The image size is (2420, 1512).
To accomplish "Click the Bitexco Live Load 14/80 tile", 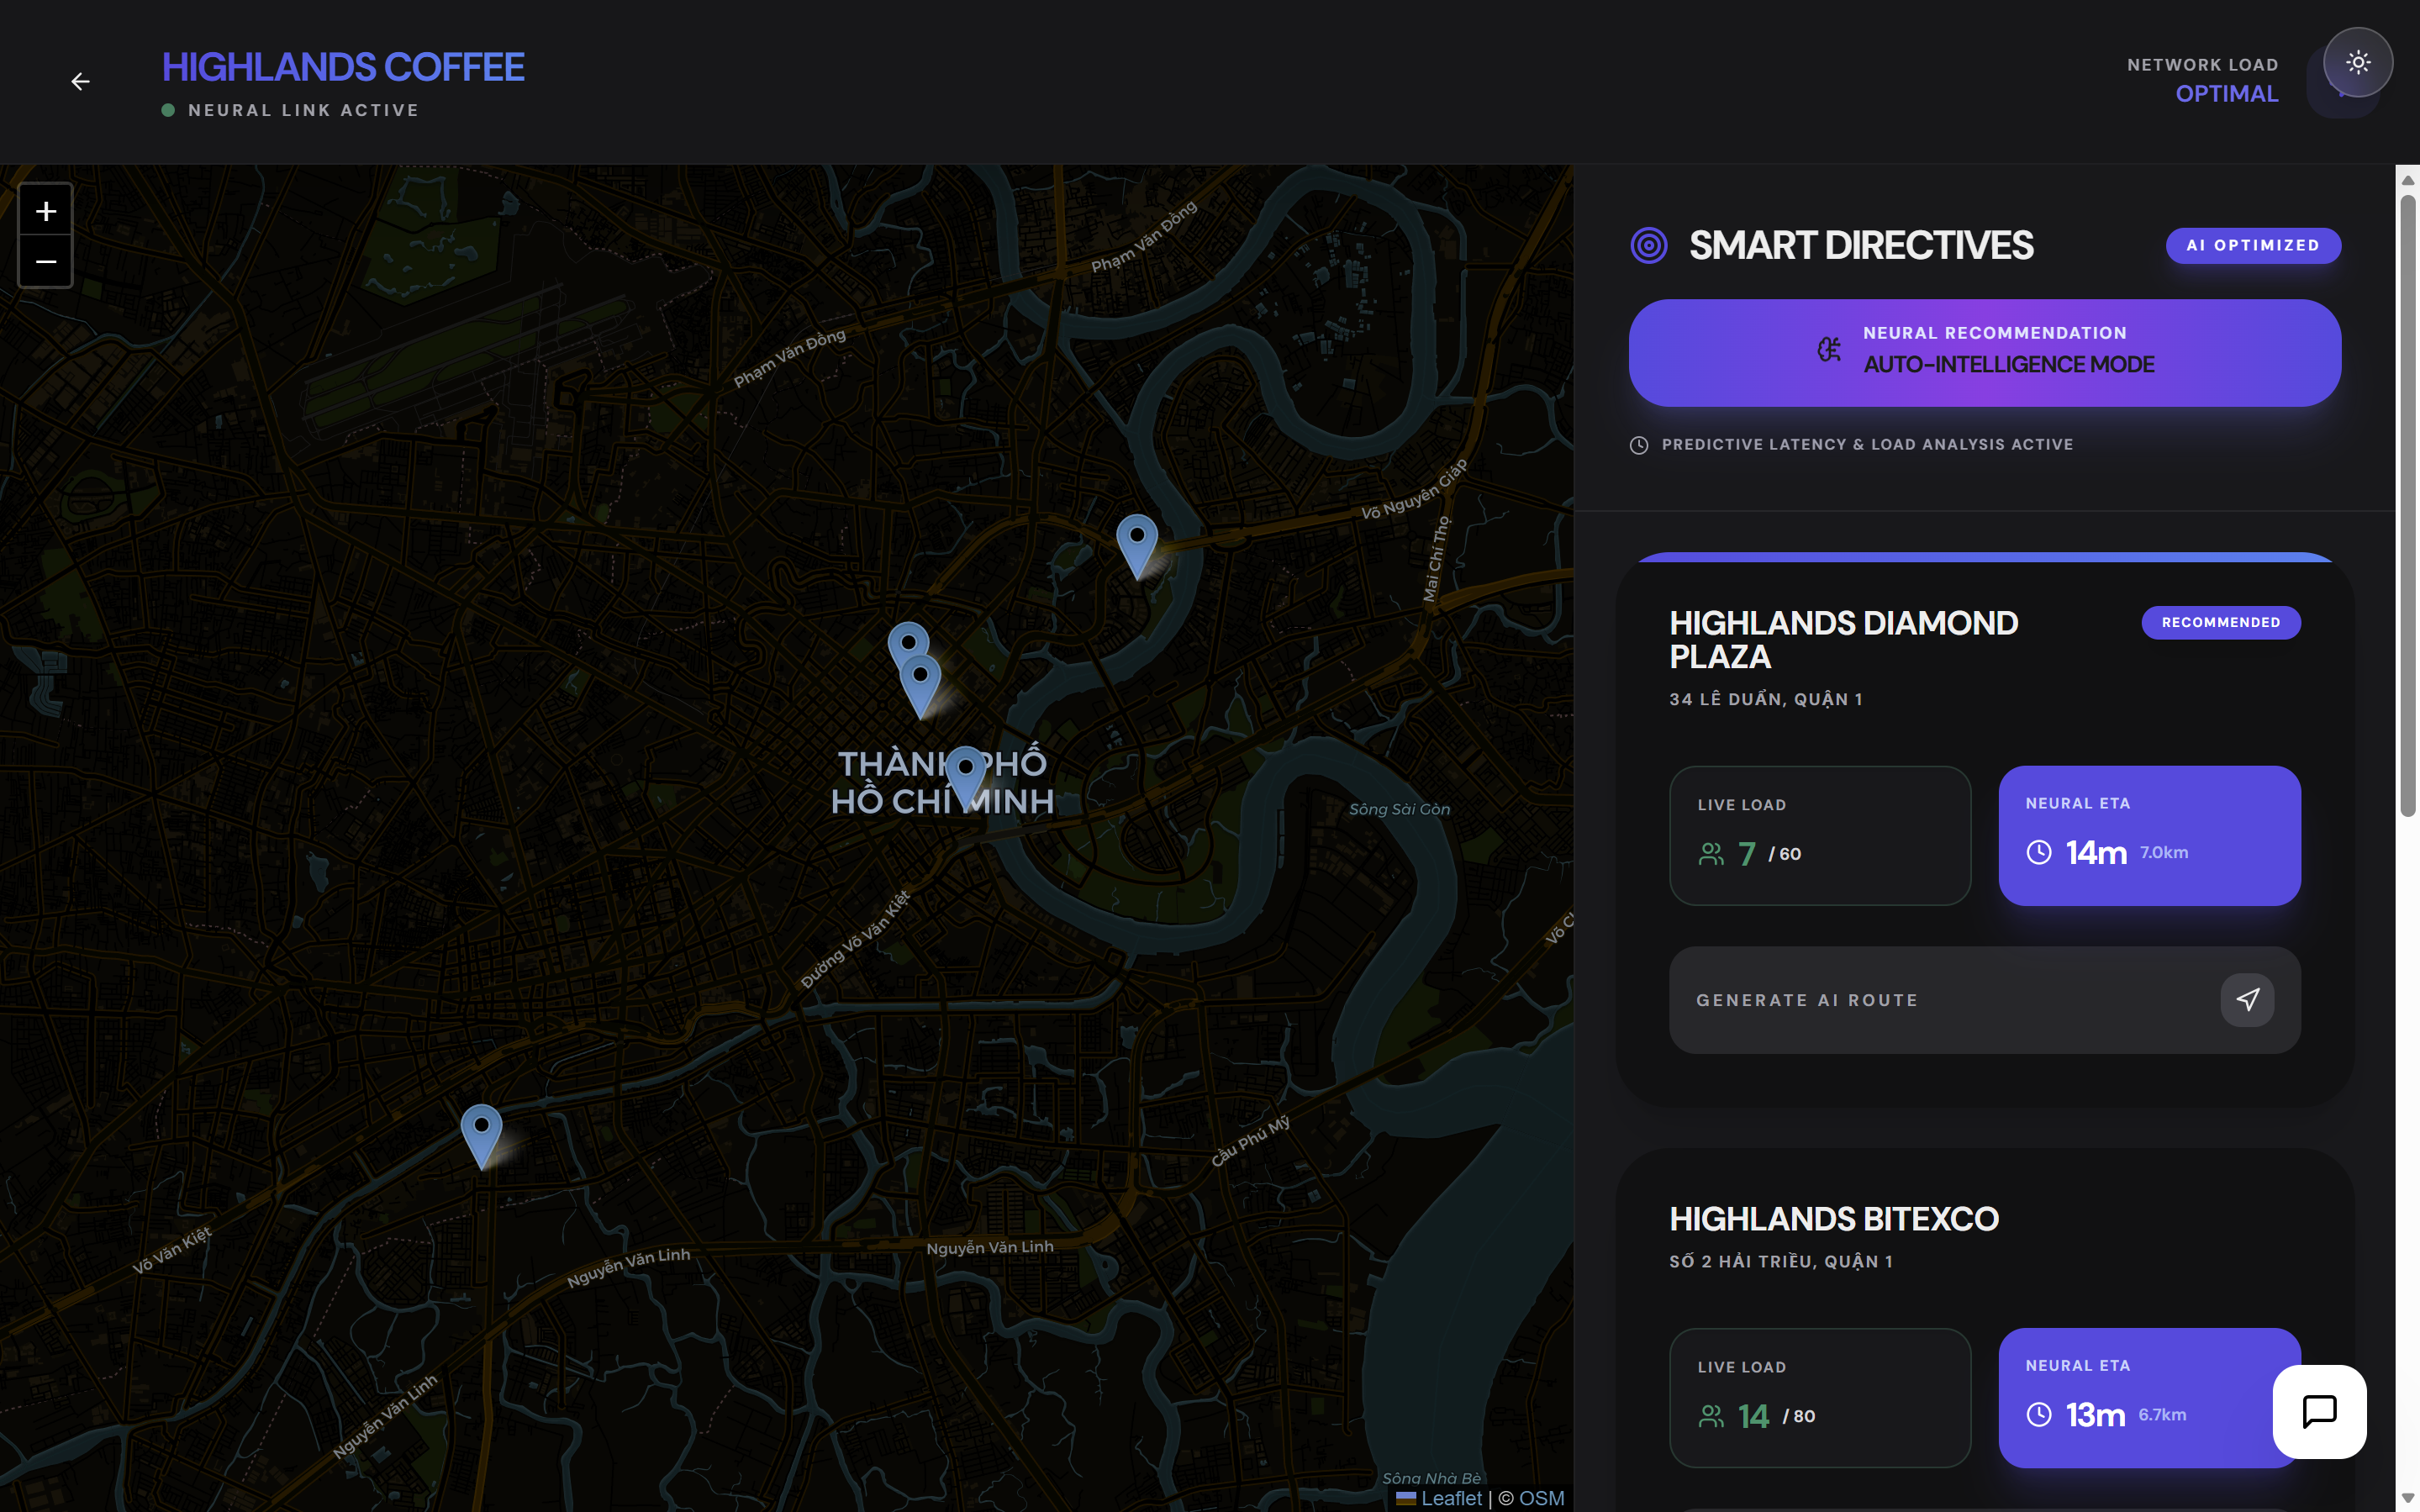I will (x=1819, y=1397).
